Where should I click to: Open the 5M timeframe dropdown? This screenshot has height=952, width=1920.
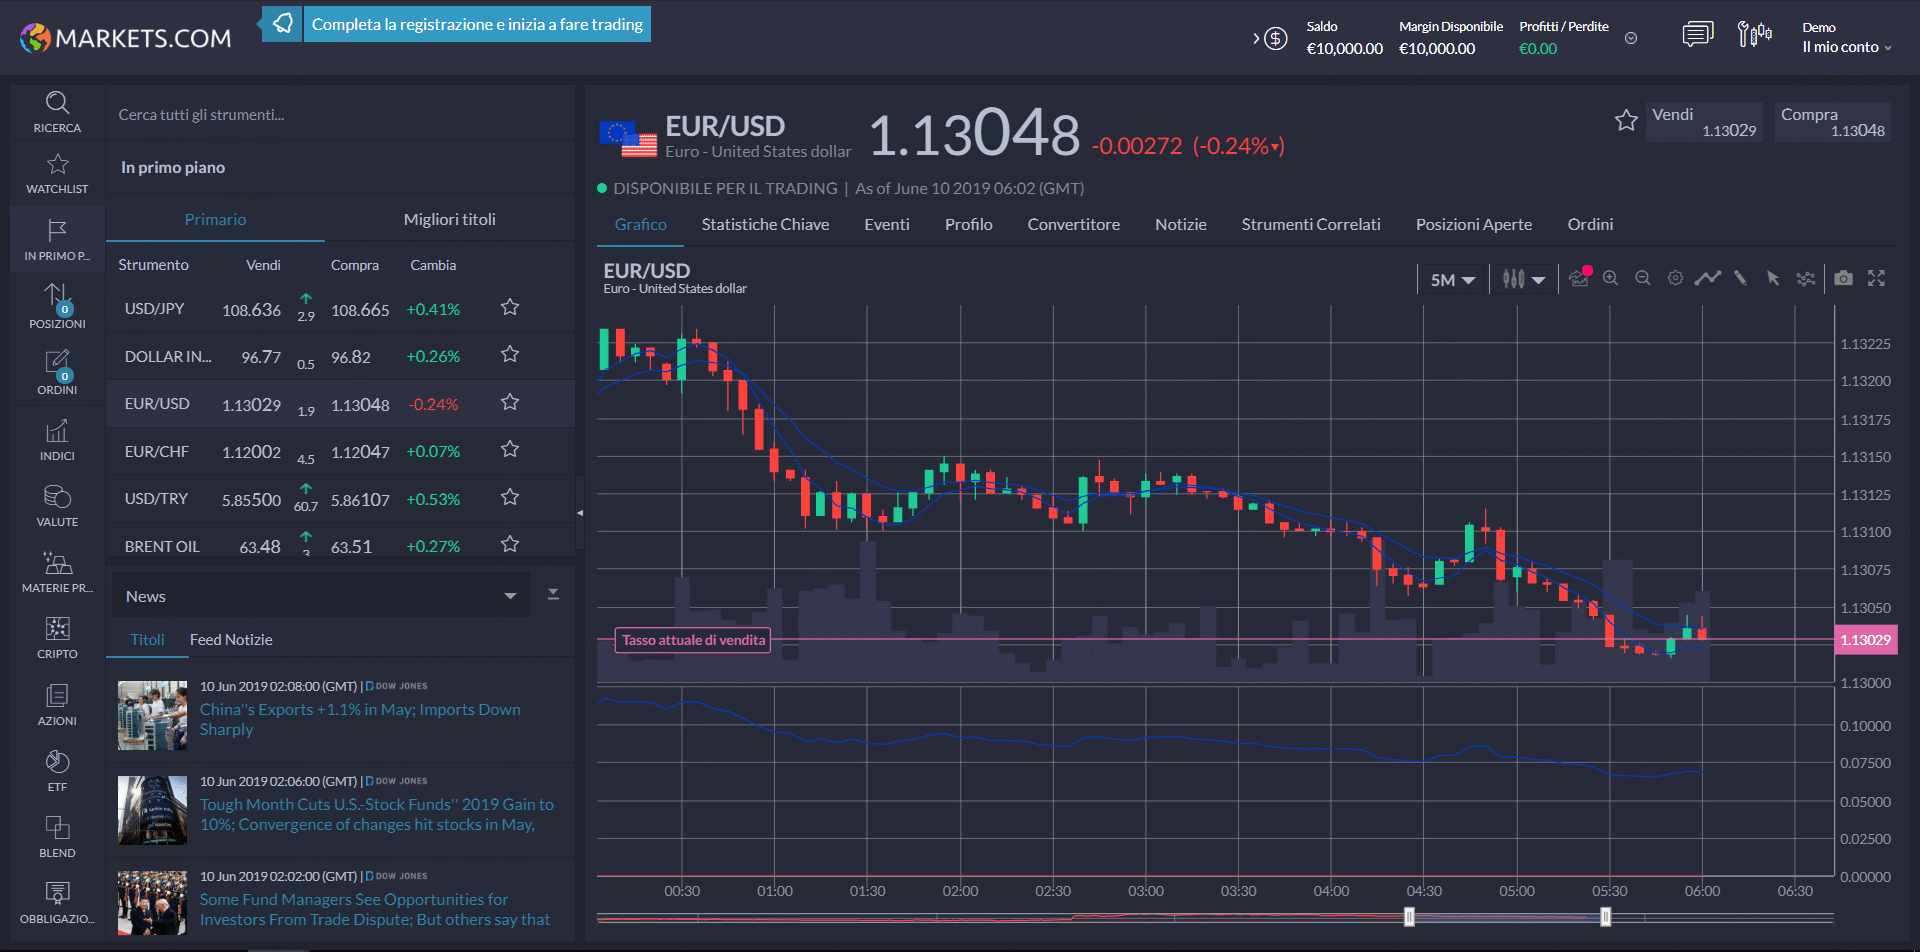click(x=1452, y=280)
